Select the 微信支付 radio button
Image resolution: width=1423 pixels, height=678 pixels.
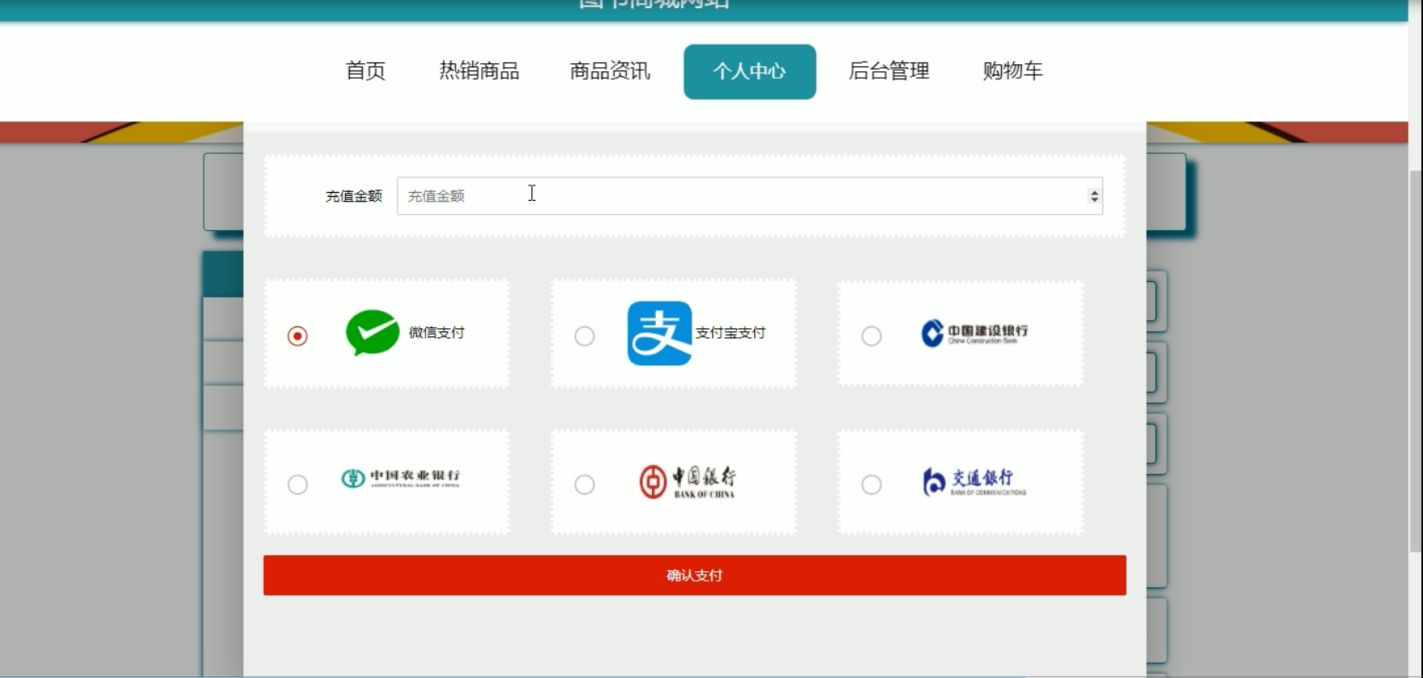tap(297, 336)
